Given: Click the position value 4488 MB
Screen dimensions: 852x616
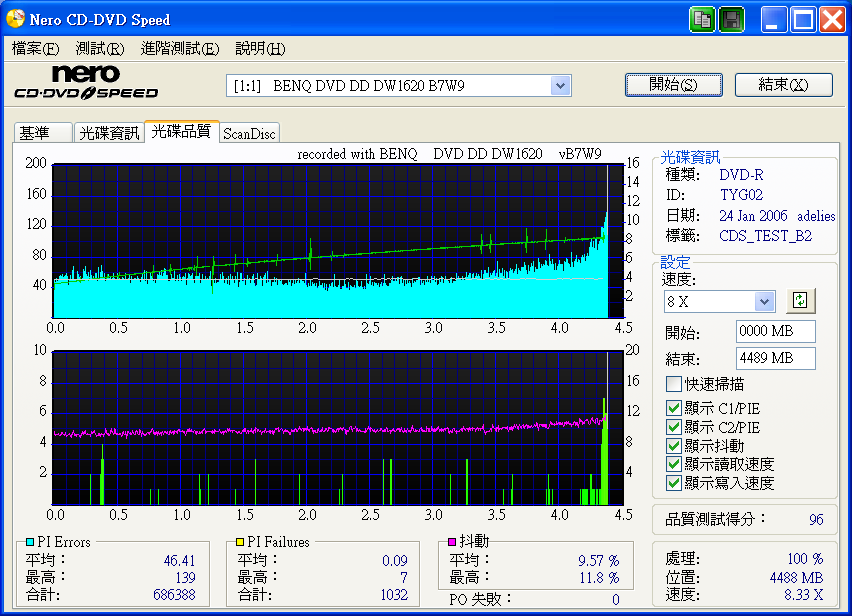Looking at the screenshot, I should (797, 577).
